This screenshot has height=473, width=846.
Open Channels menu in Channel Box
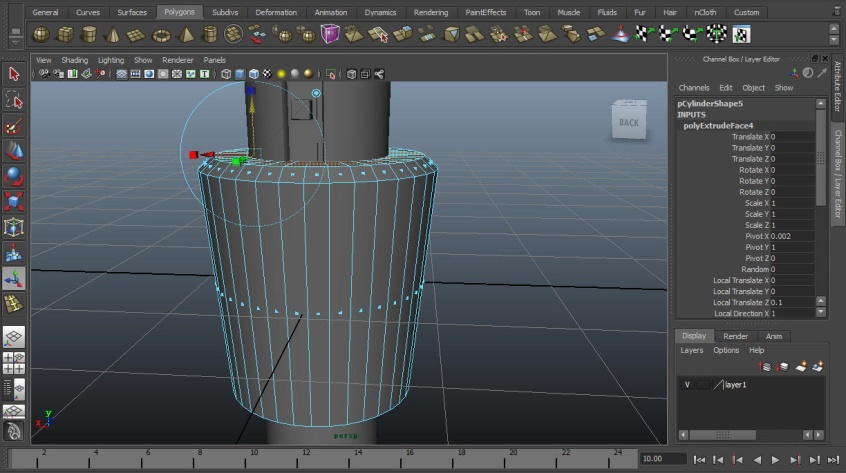(693, 88)
